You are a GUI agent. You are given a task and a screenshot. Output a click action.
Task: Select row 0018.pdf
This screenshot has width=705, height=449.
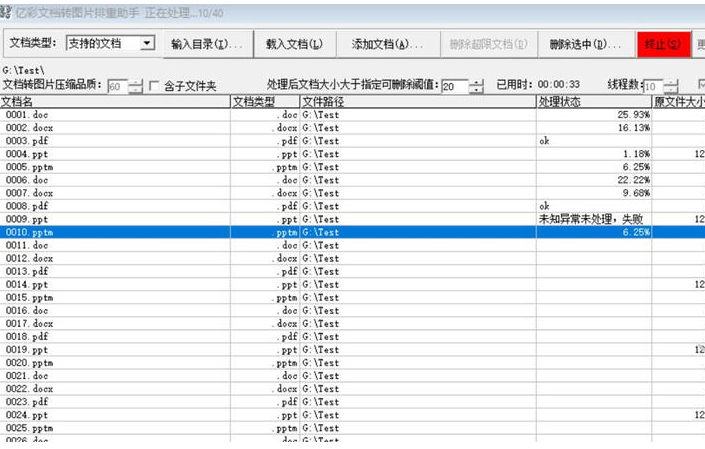coord(352,337)
